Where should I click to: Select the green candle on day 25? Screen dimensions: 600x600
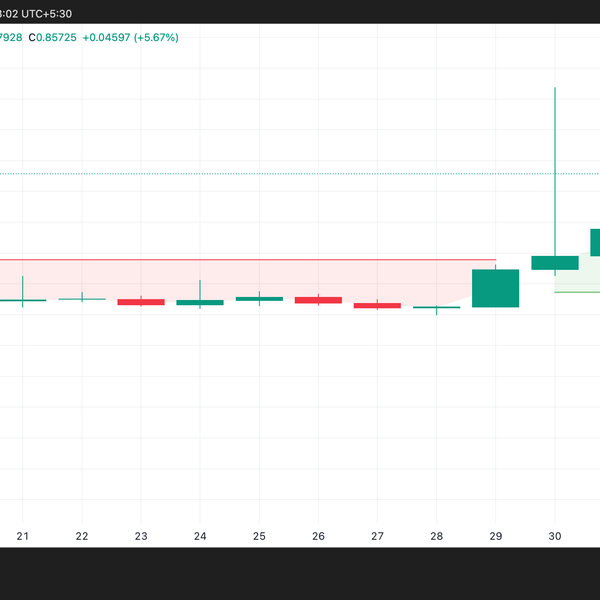tap(259, 299)
